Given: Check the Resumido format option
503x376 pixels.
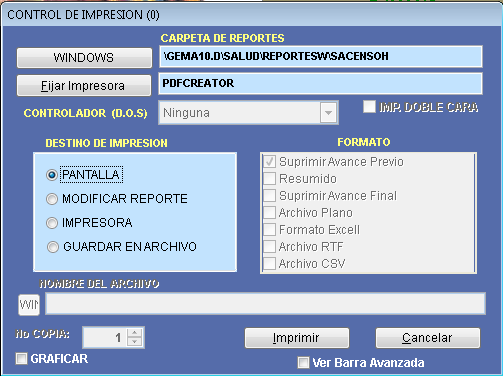Looking at the screenshot, I should click(x=269, y=179).
